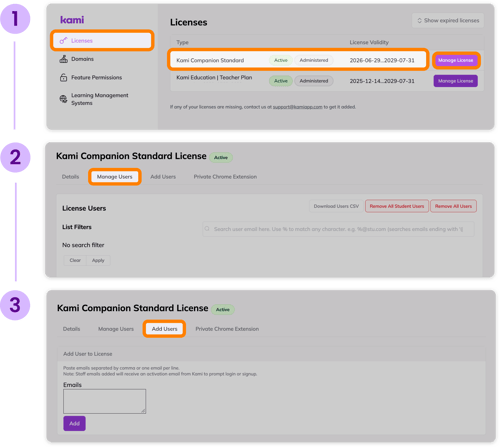This screenshot has height=447, width=500.
Task: Open Details tab in the Add Users panel
Action: point(71,329)
